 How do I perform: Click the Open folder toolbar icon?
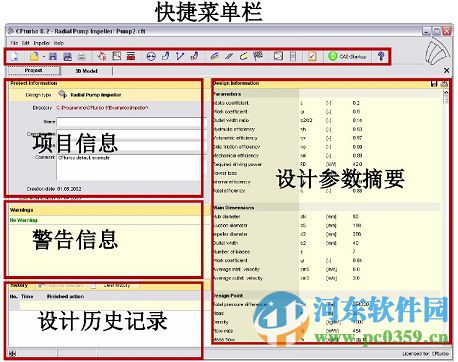coord(34,56)
